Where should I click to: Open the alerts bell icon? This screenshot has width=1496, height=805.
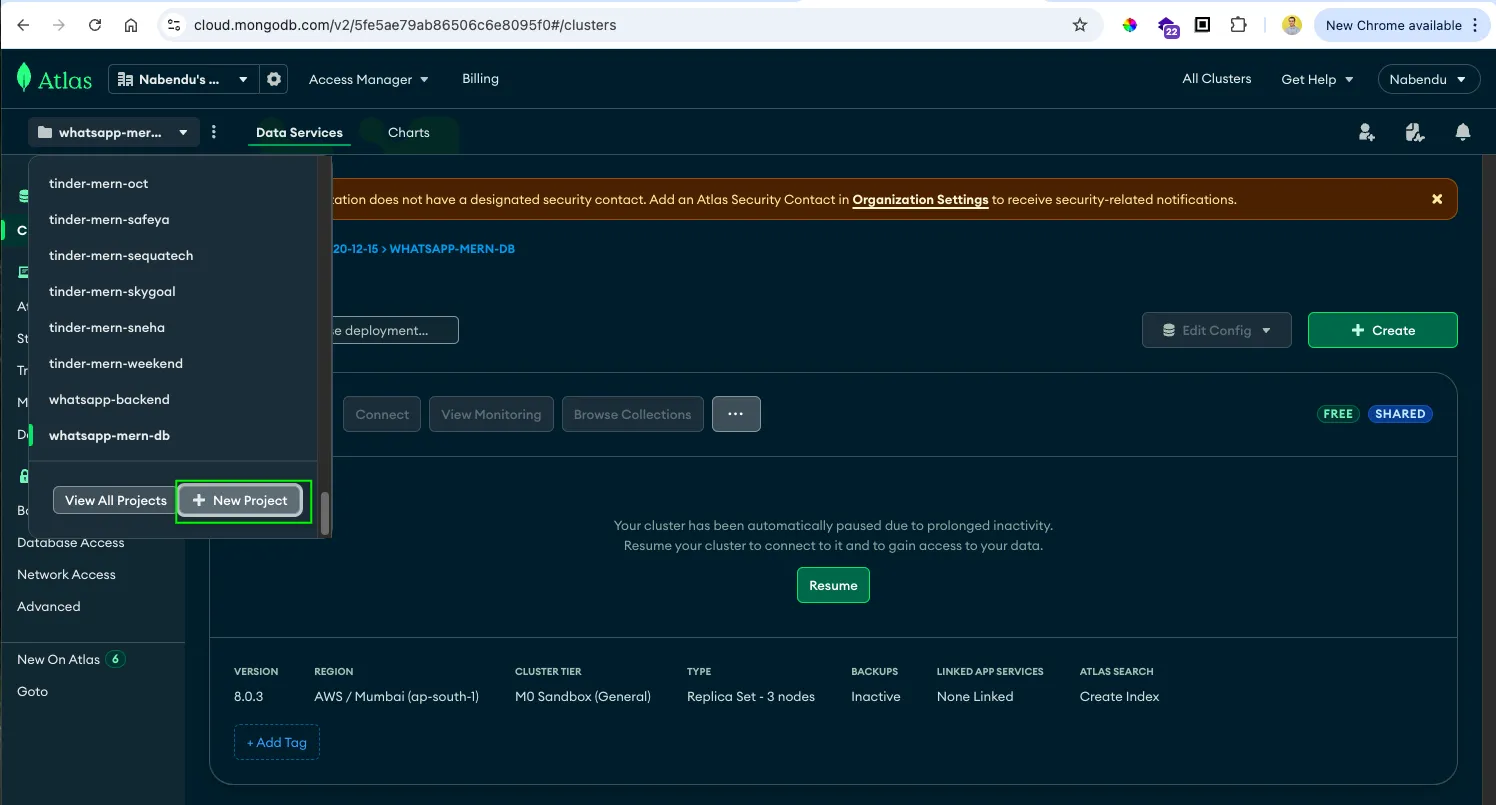click(1462, 132)
